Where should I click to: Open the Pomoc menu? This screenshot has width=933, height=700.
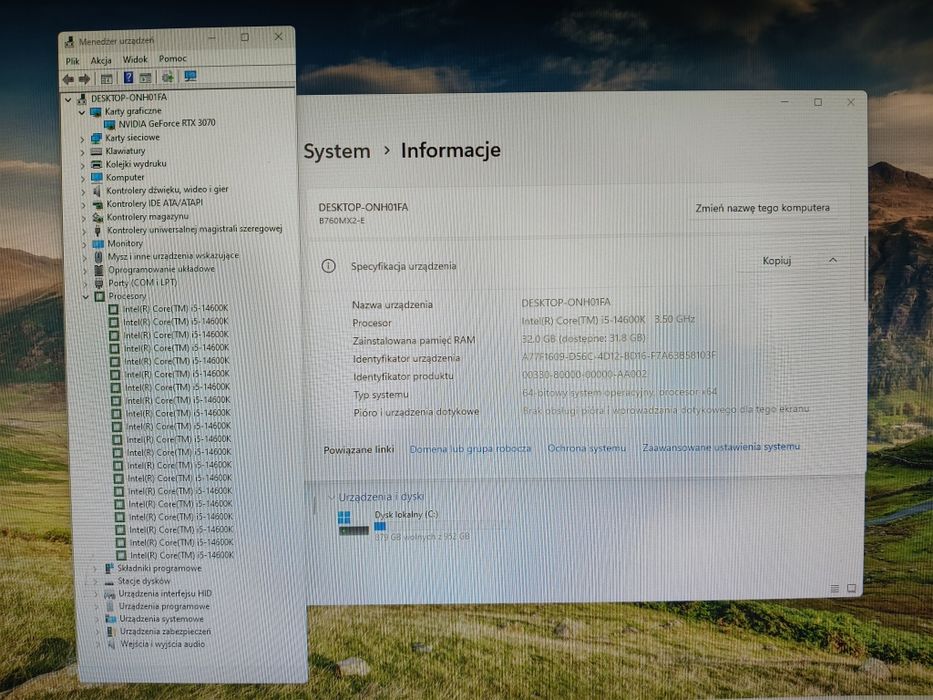tap(173, 58)
